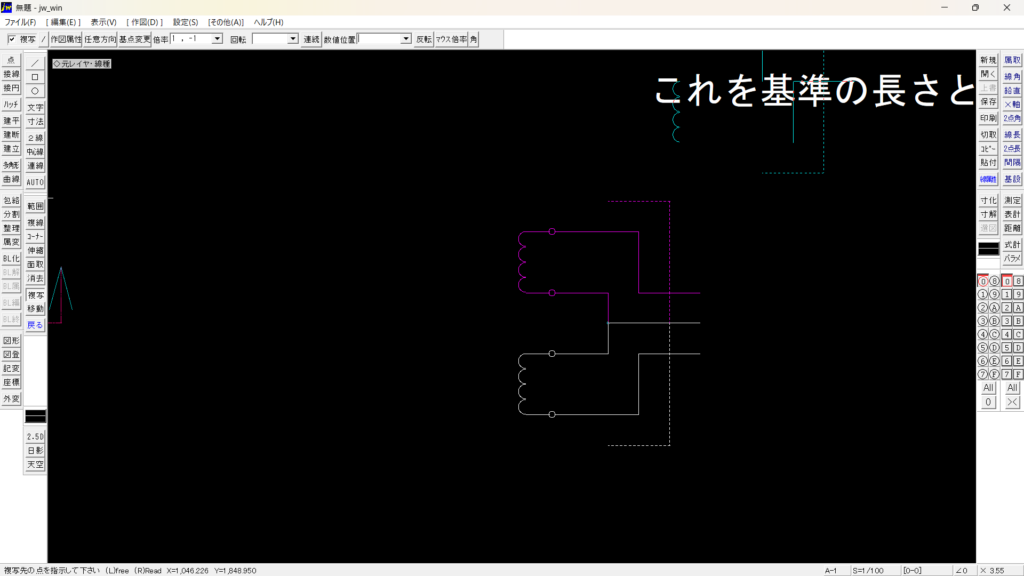
Task: Click the 基点変更 button
Action: click(x=134, y=39)
